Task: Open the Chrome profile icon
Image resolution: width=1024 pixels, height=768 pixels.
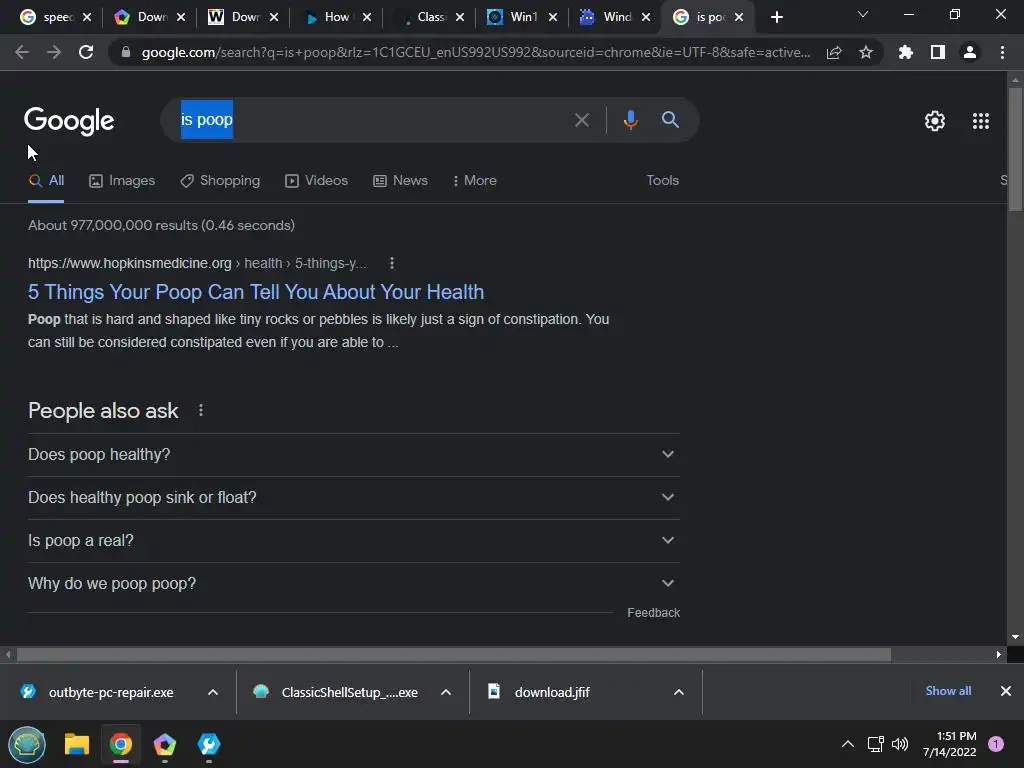Action: (970, 52)
